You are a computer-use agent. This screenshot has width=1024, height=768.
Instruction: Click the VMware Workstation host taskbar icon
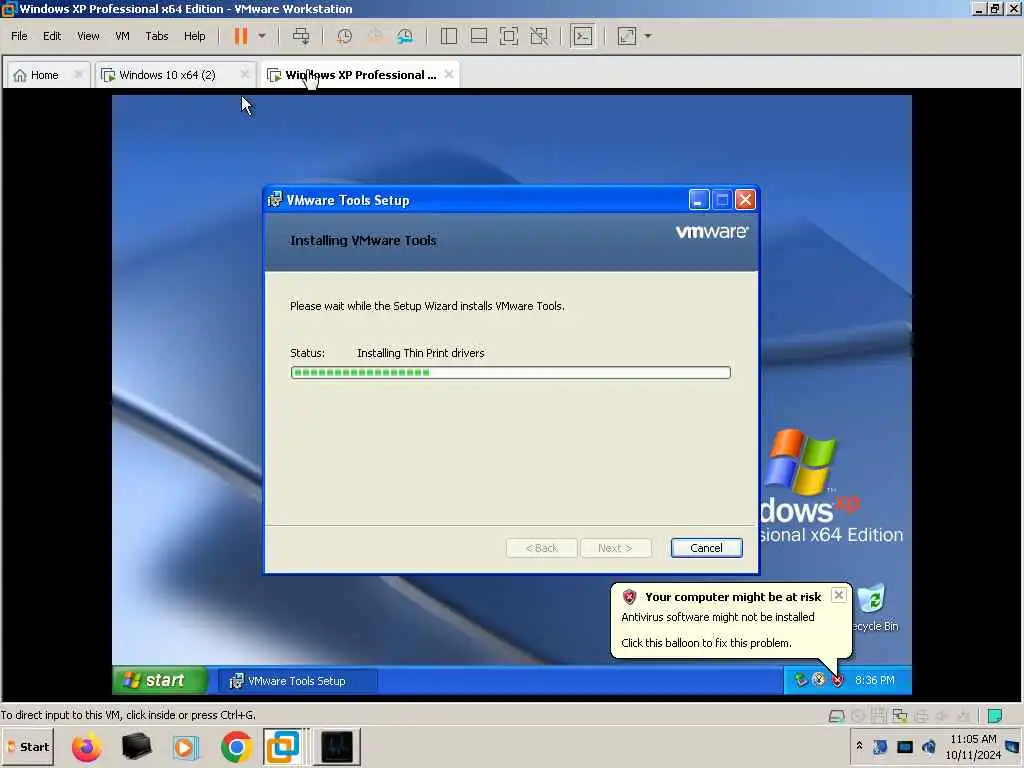coord(283,747)
